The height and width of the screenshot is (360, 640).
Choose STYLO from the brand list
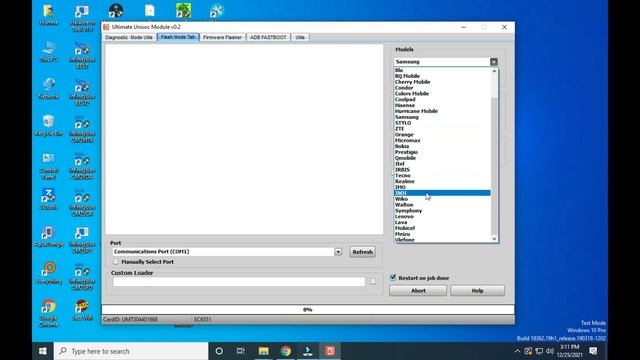tap(442, 123)
